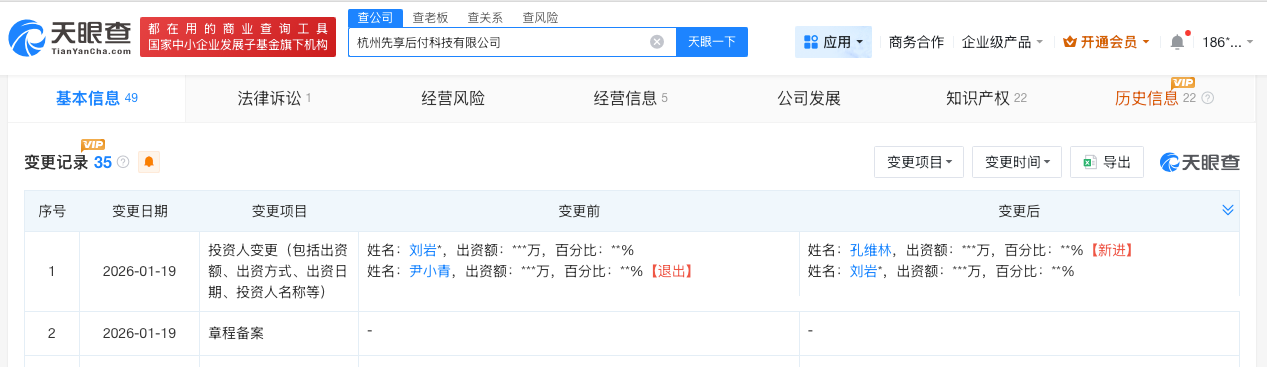Open 刘岩 link in 变更前 column

tap(423, 250)
